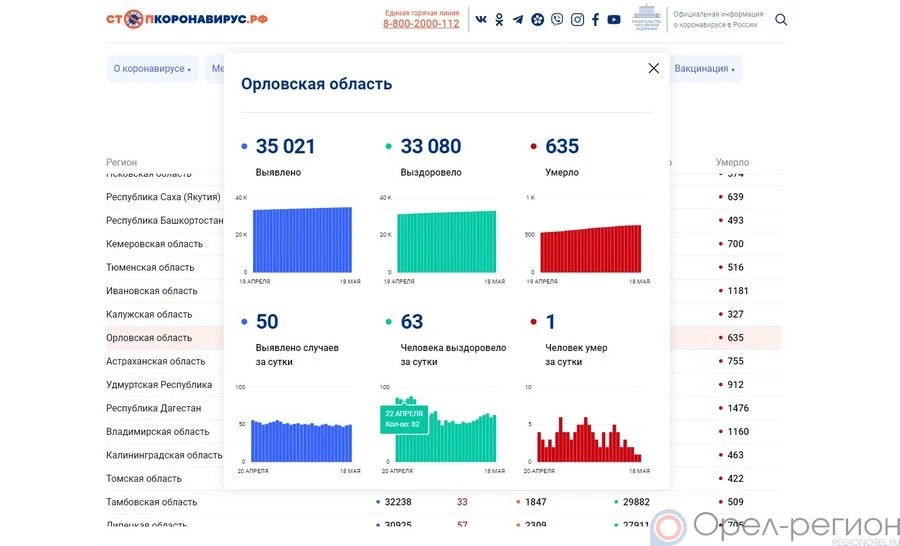Click the search magnifier icon

(781, 20)
